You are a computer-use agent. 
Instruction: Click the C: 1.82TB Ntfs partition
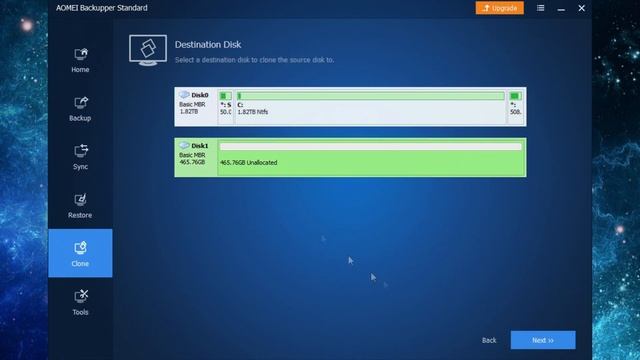[371, 107]
